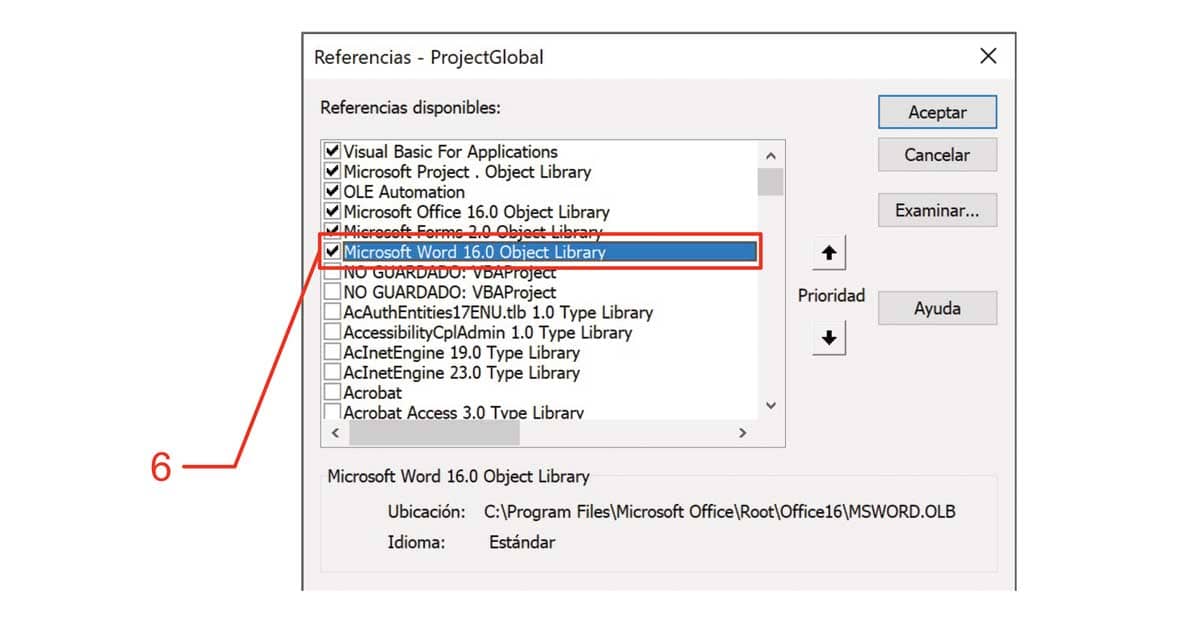The height and width of the screenshot is (630, 1200).
Task: Click the horizontal scroll left arrow
Action: [x=334, y=433]
